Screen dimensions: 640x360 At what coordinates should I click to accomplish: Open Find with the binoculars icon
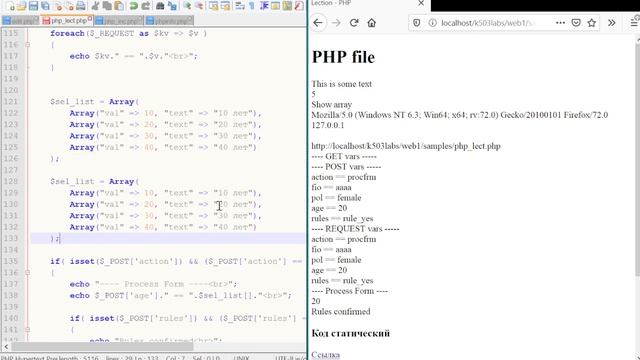click(160, 6)
